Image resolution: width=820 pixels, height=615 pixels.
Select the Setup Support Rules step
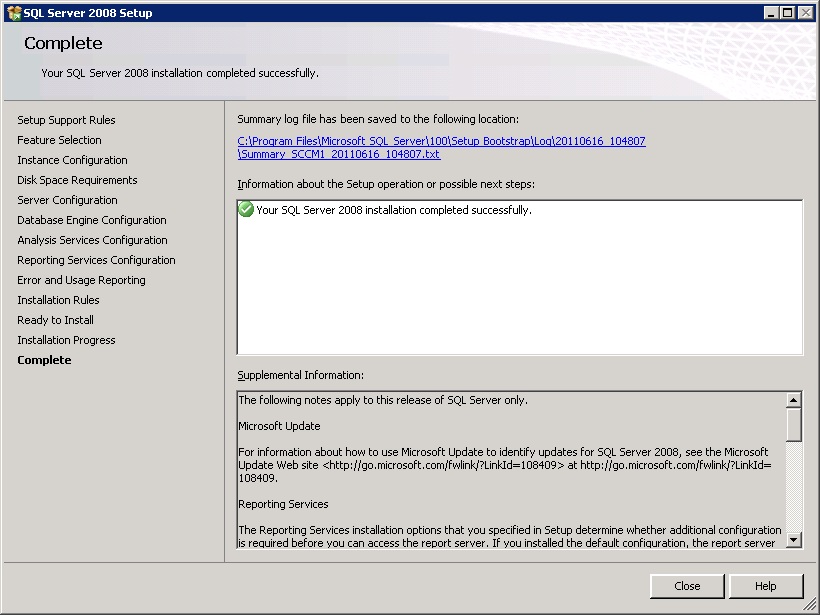(66, 120)
